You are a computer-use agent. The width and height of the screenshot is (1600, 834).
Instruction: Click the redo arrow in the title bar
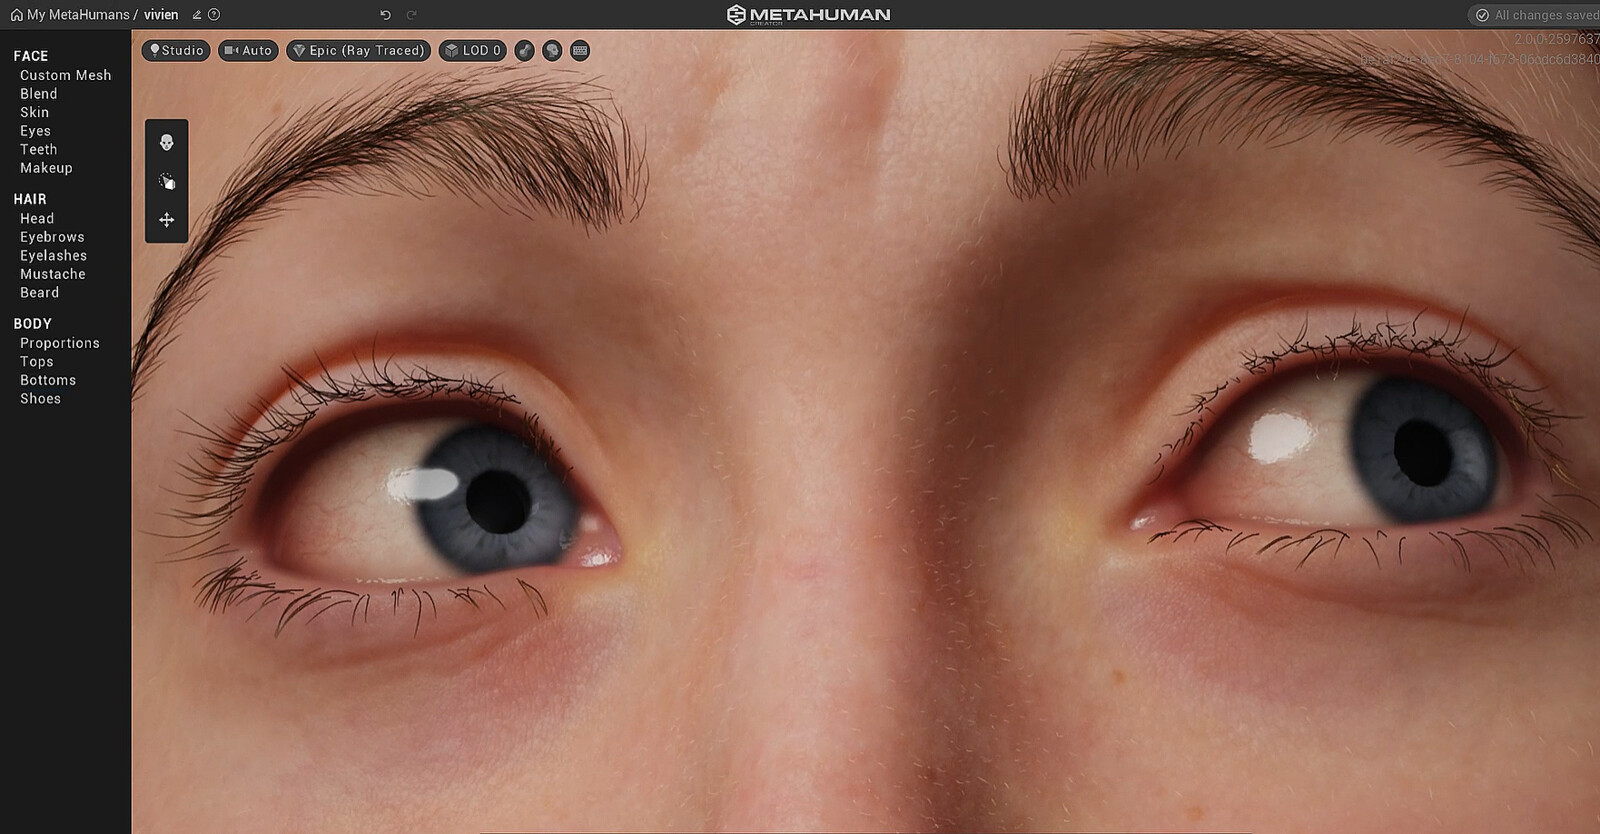click(411, 15)
